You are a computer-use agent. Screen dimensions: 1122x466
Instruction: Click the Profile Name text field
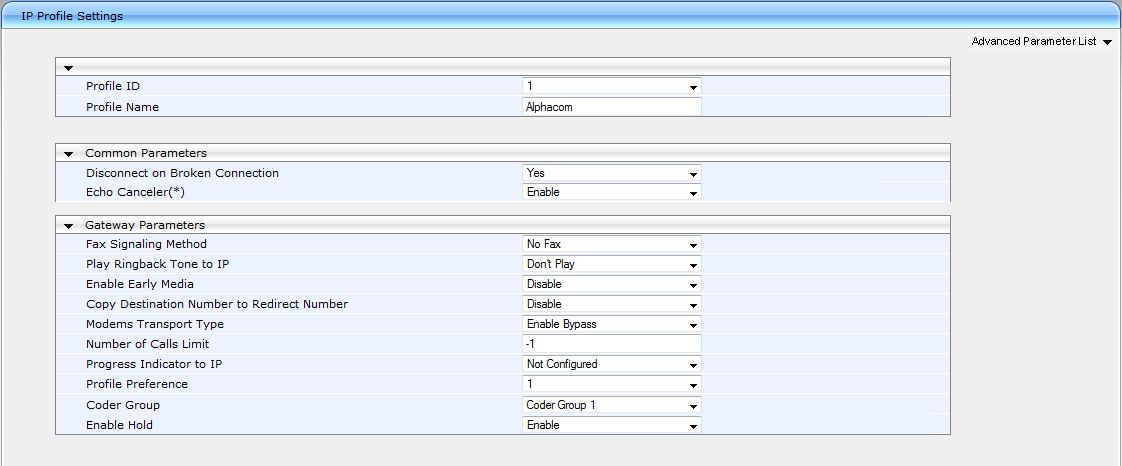[611, 107]
